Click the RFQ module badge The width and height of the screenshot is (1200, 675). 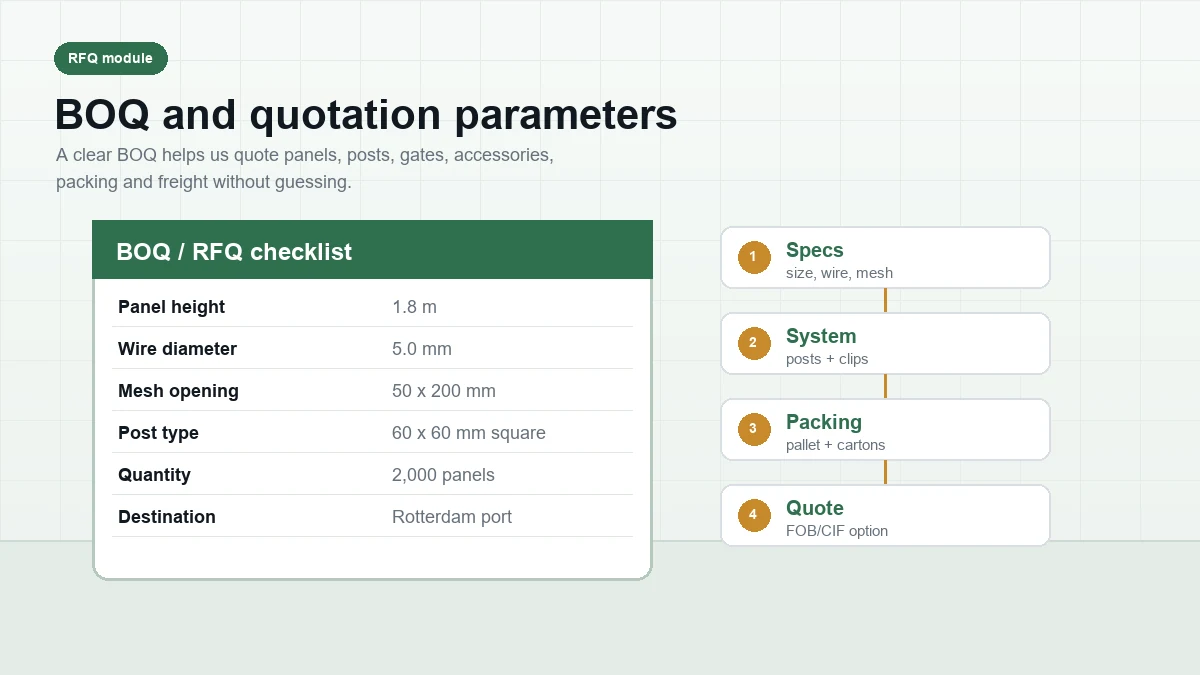click(111, 58)
